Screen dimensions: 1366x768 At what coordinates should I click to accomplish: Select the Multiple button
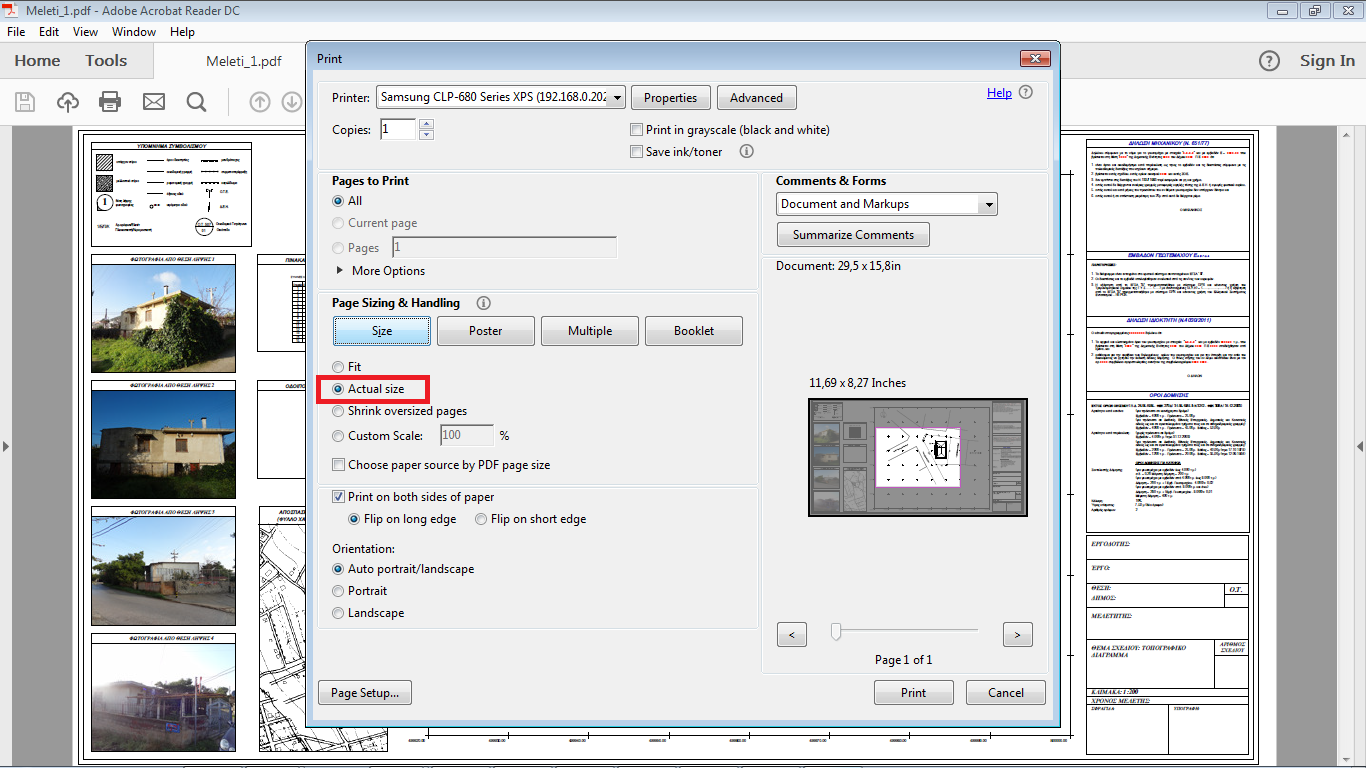590,331
